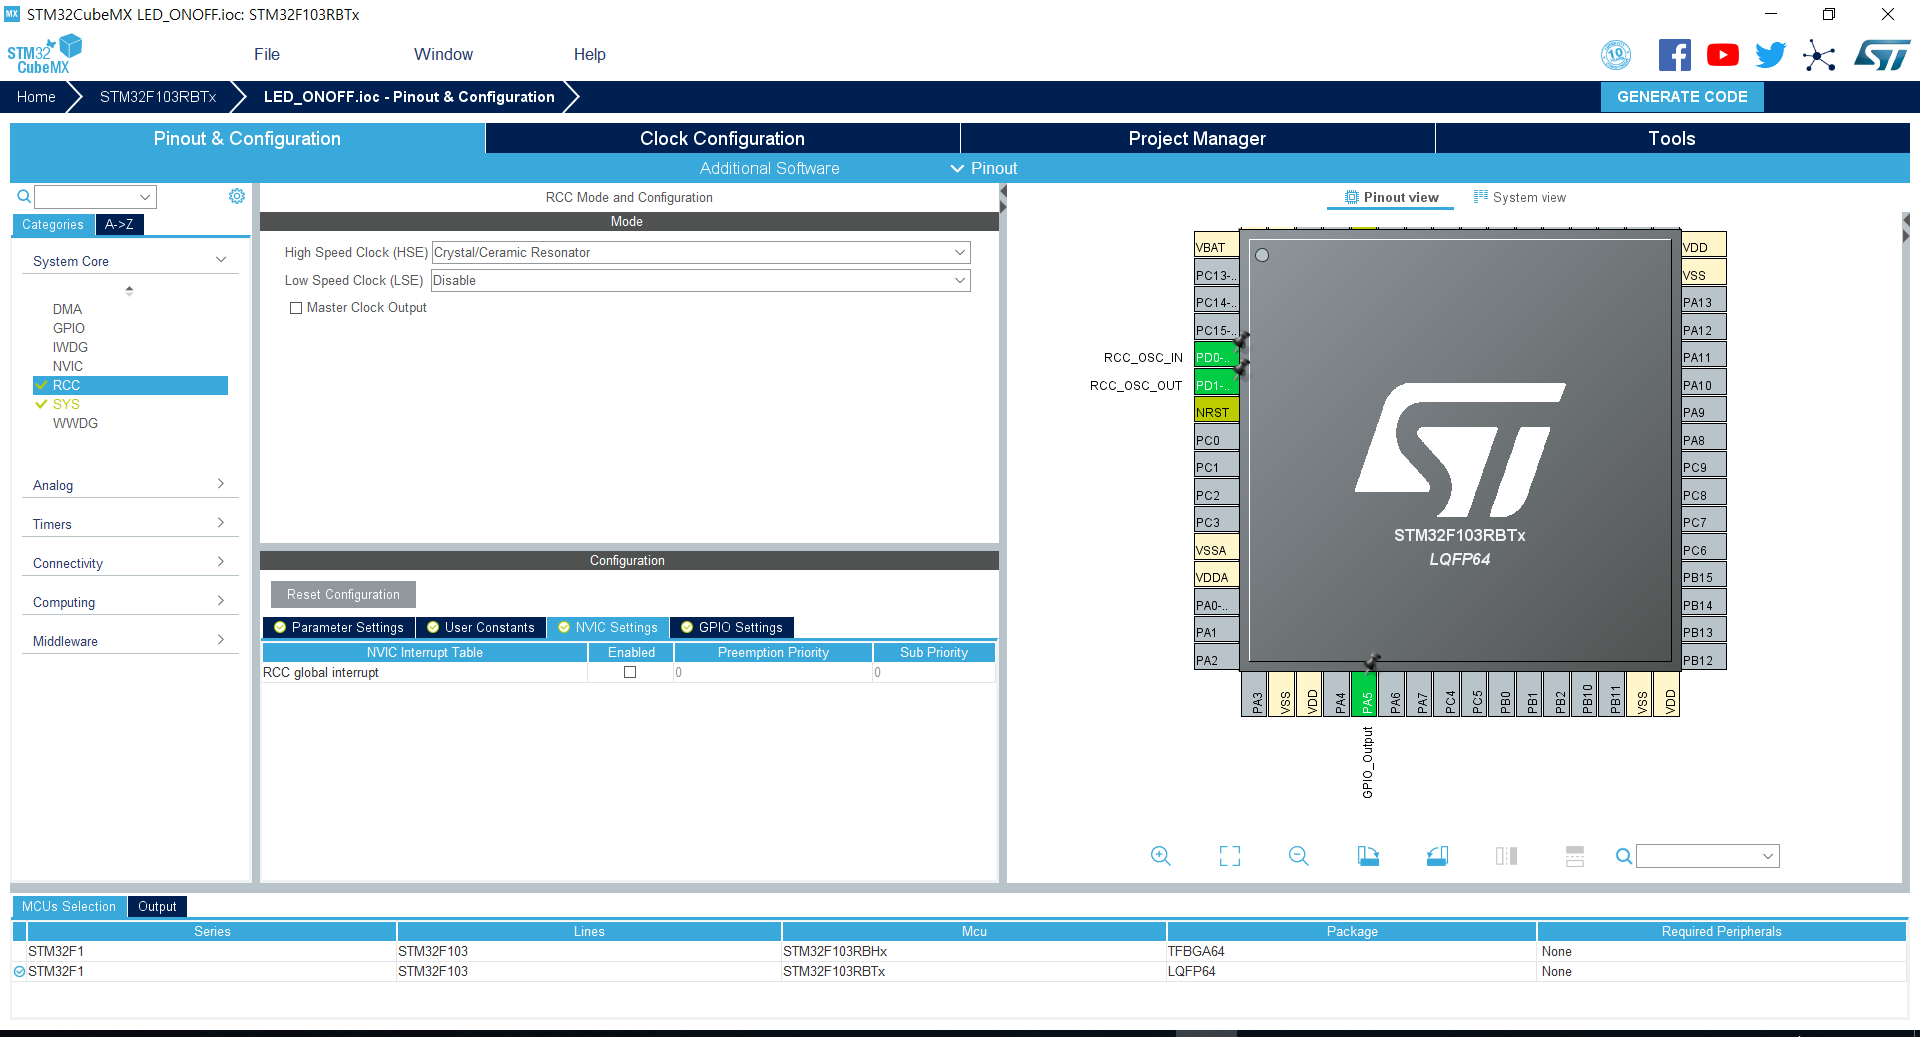Image resolution: width=1920 pixels, height=1037 pixels.
Task: Enable the RCC global interrupt checkbox
Action: (x=630, y=672)
